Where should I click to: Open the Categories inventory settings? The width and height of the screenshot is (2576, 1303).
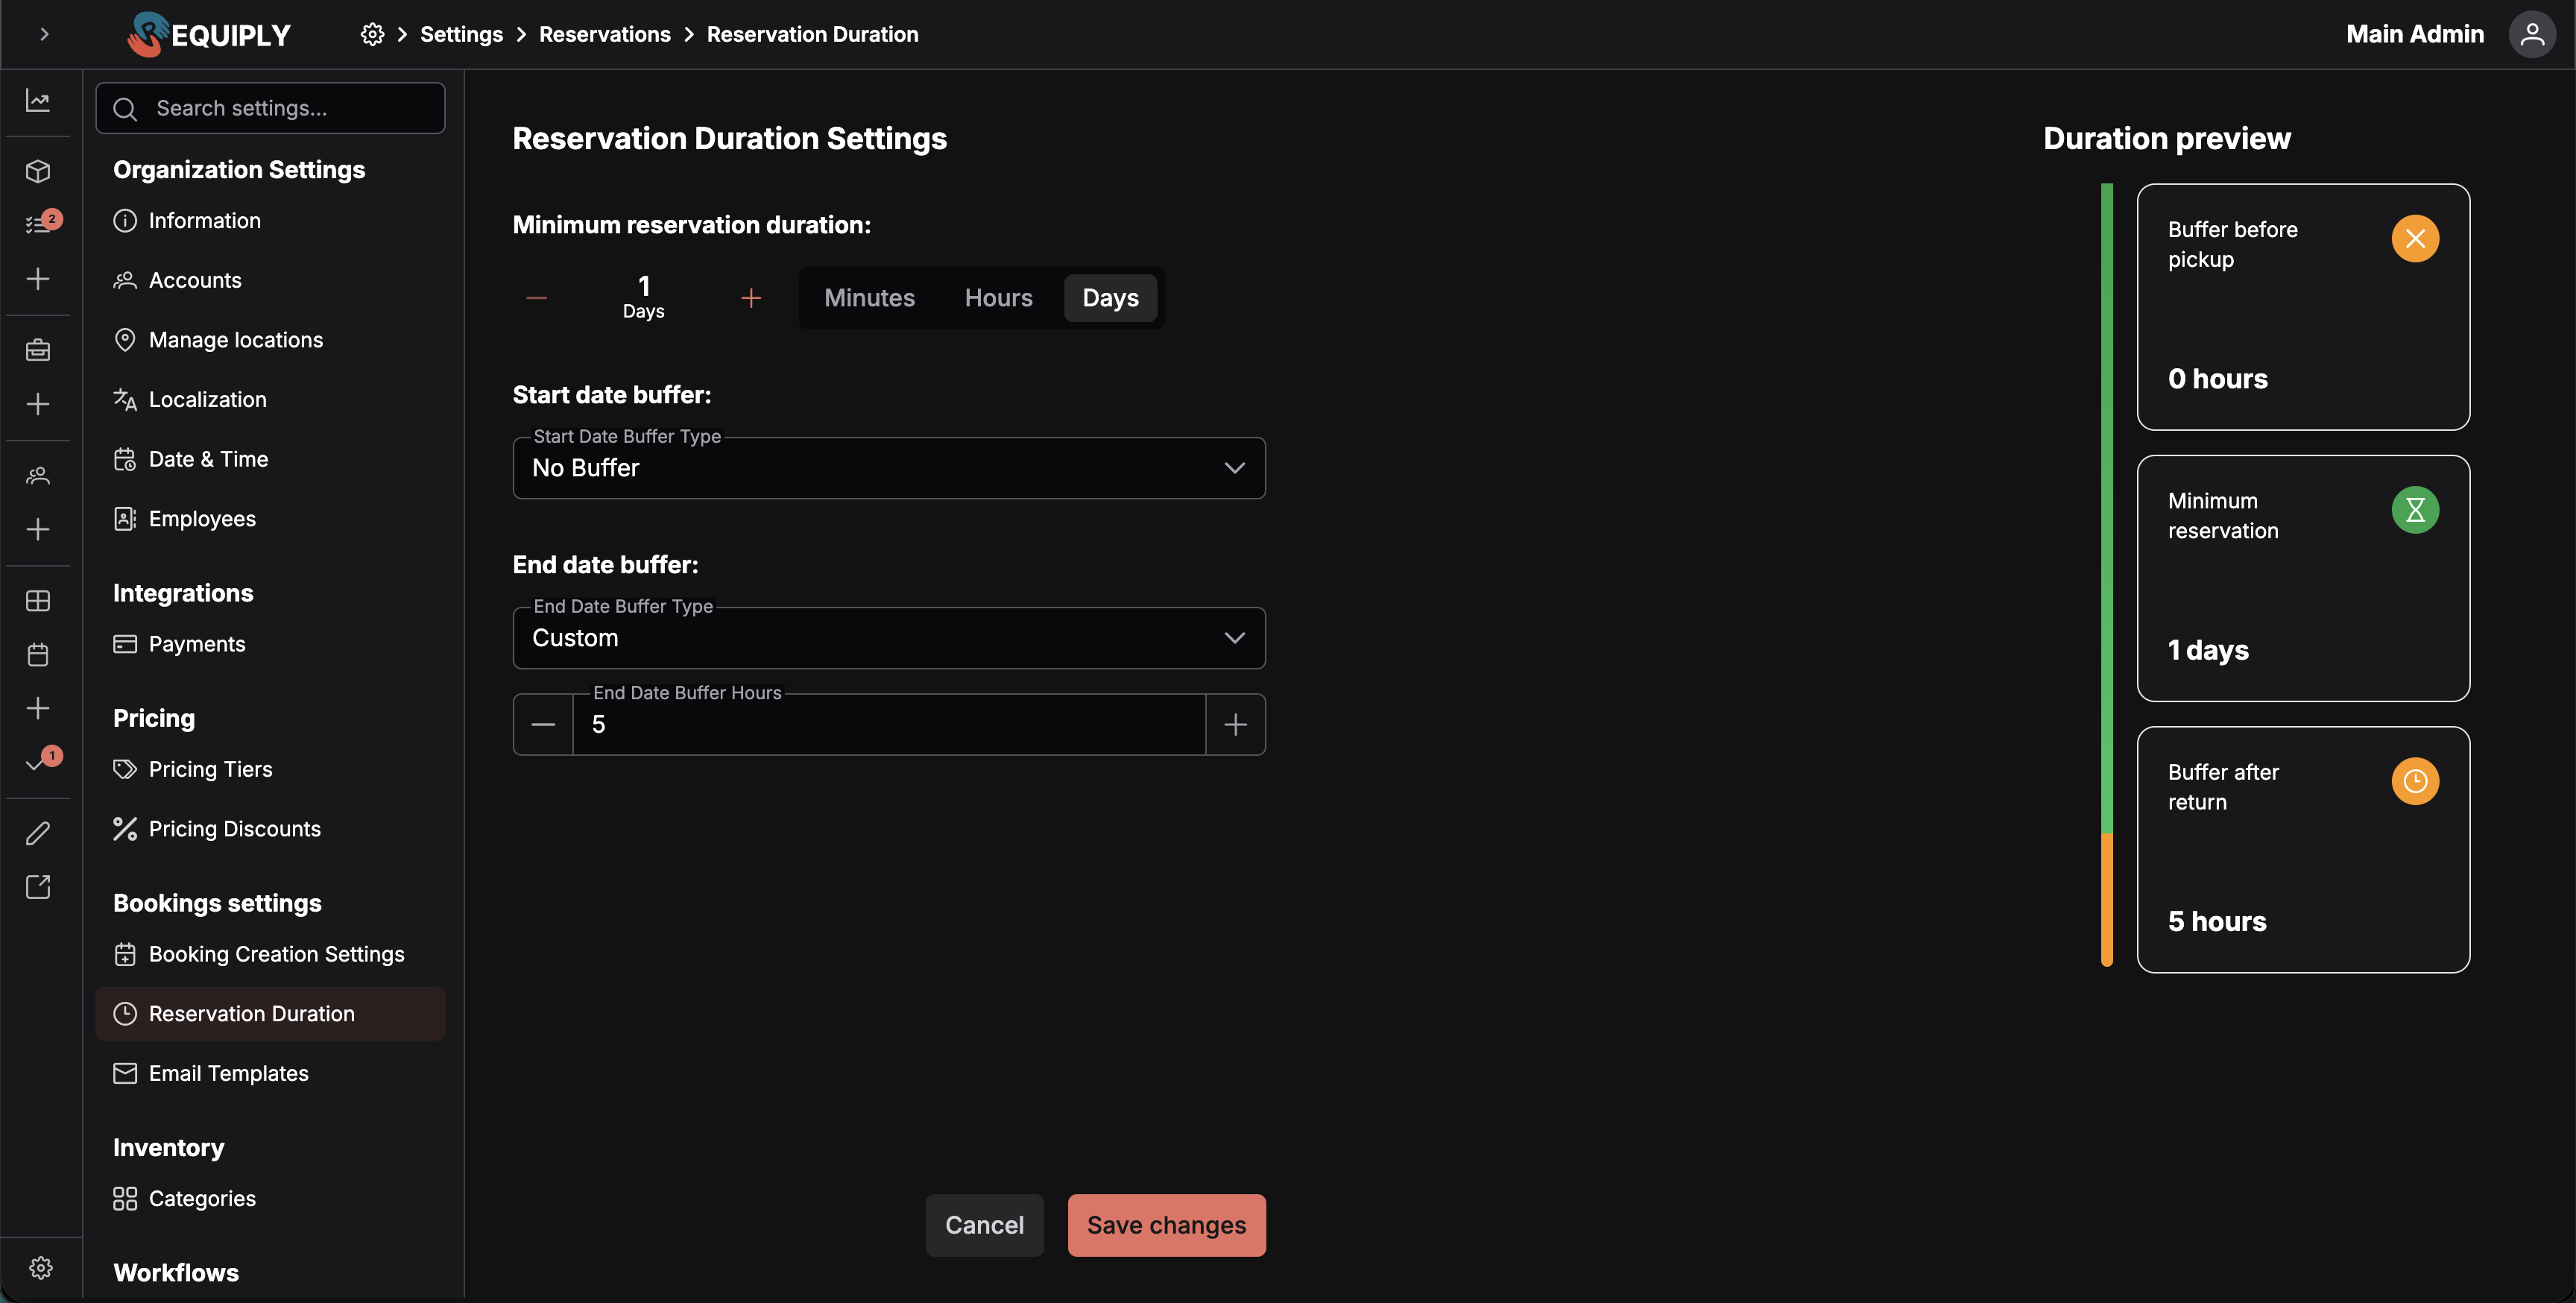coord(270,1198)
